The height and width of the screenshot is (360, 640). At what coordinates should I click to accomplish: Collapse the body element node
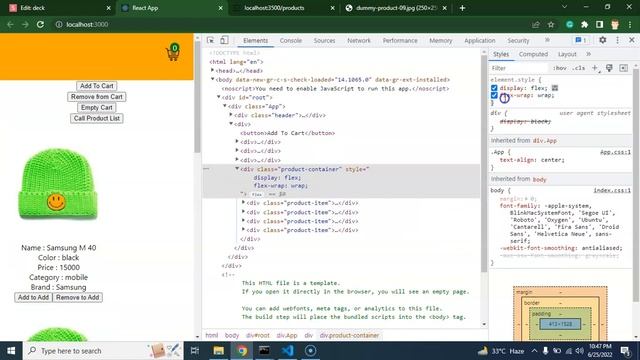click(212, 79)
